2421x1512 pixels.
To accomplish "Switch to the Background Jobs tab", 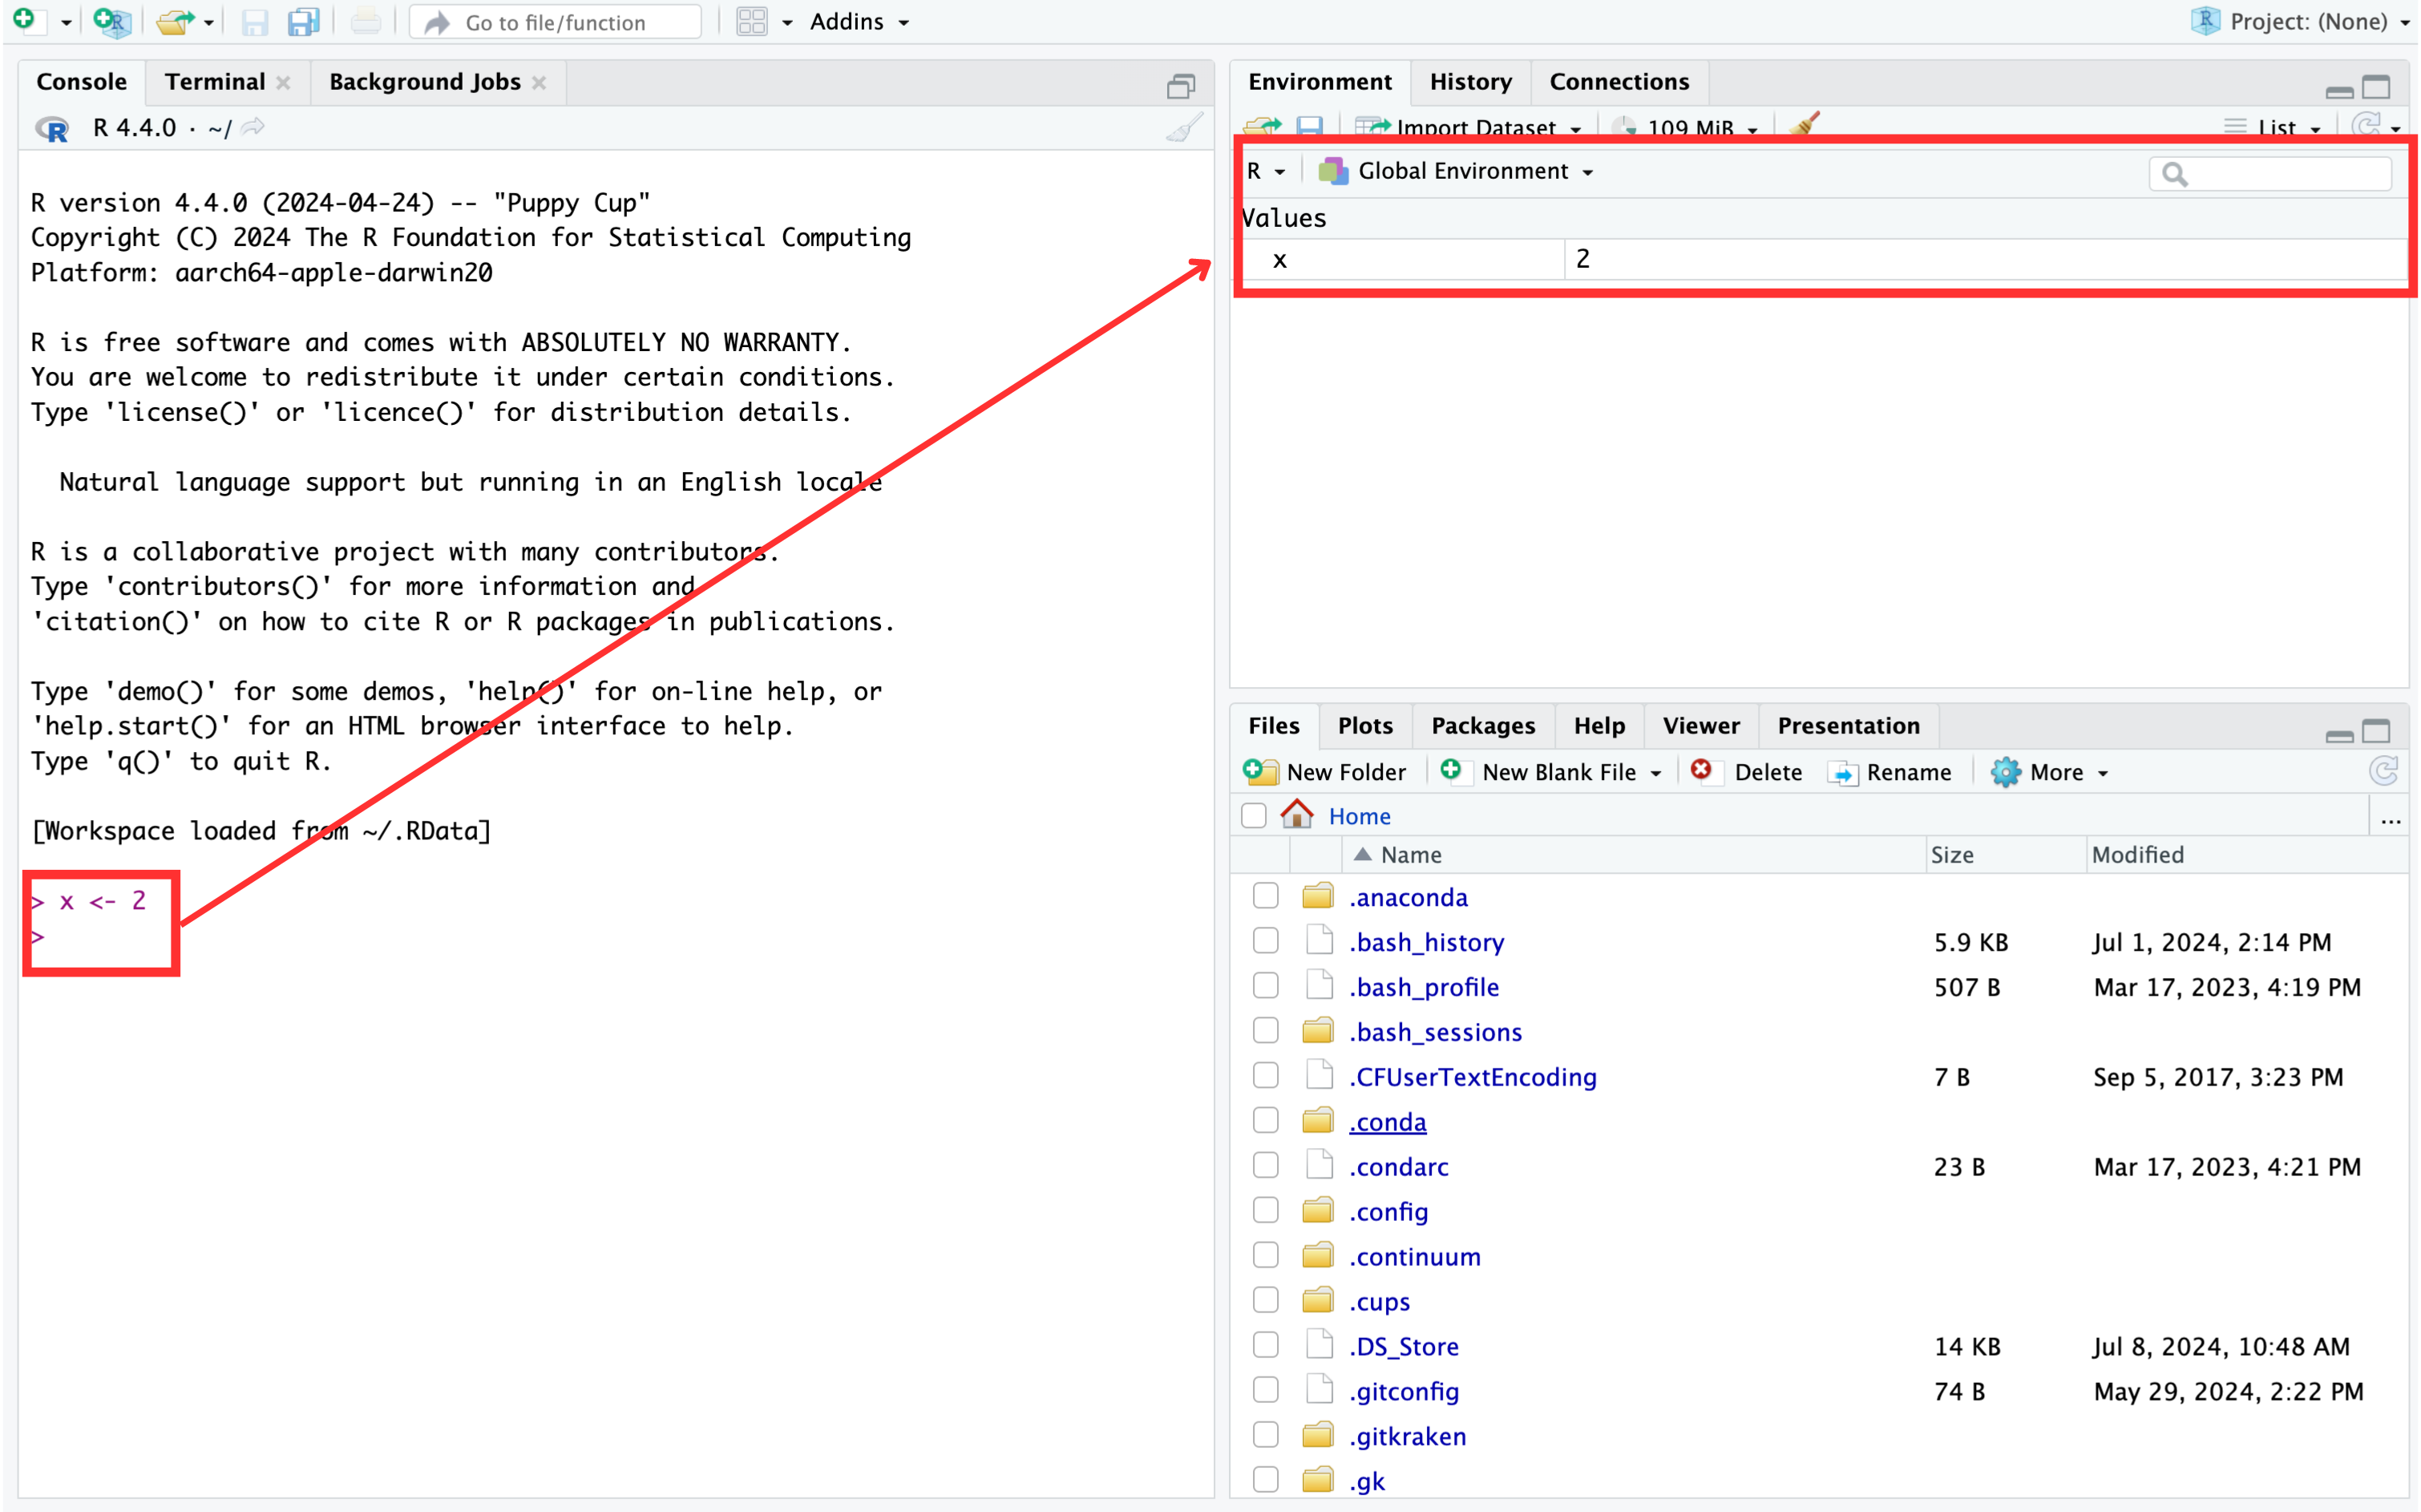I will click(425, 82).
